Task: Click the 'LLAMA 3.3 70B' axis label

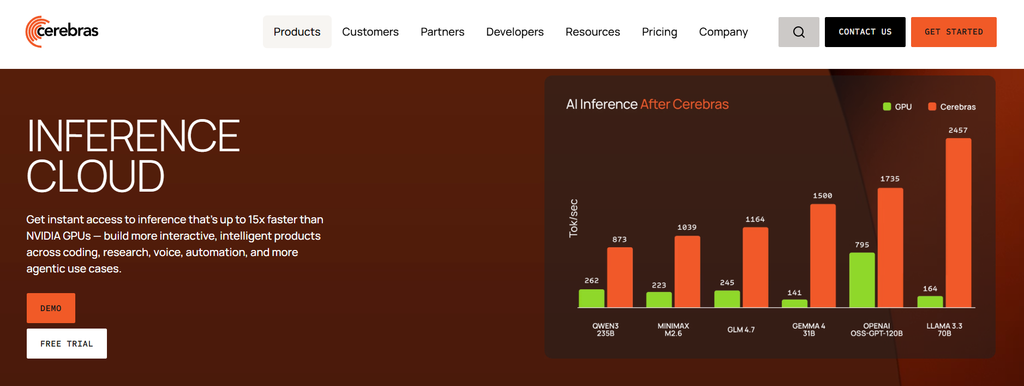Action: [944, 329]
